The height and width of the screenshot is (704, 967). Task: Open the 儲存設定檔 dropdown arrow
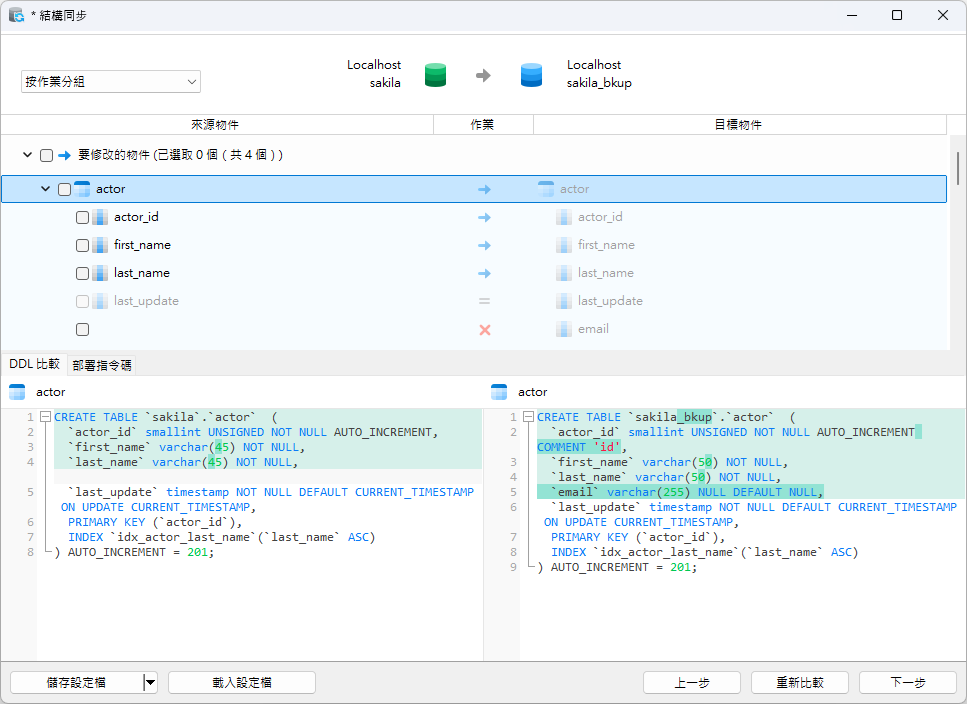click(x=150, y=682)
